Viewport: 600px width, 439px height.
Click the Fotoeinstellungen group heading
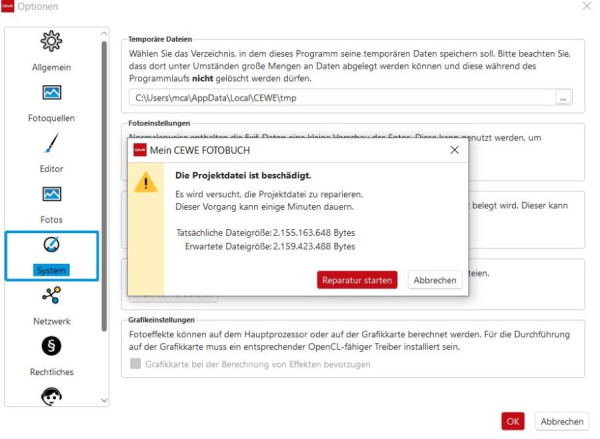pos(159,123)
